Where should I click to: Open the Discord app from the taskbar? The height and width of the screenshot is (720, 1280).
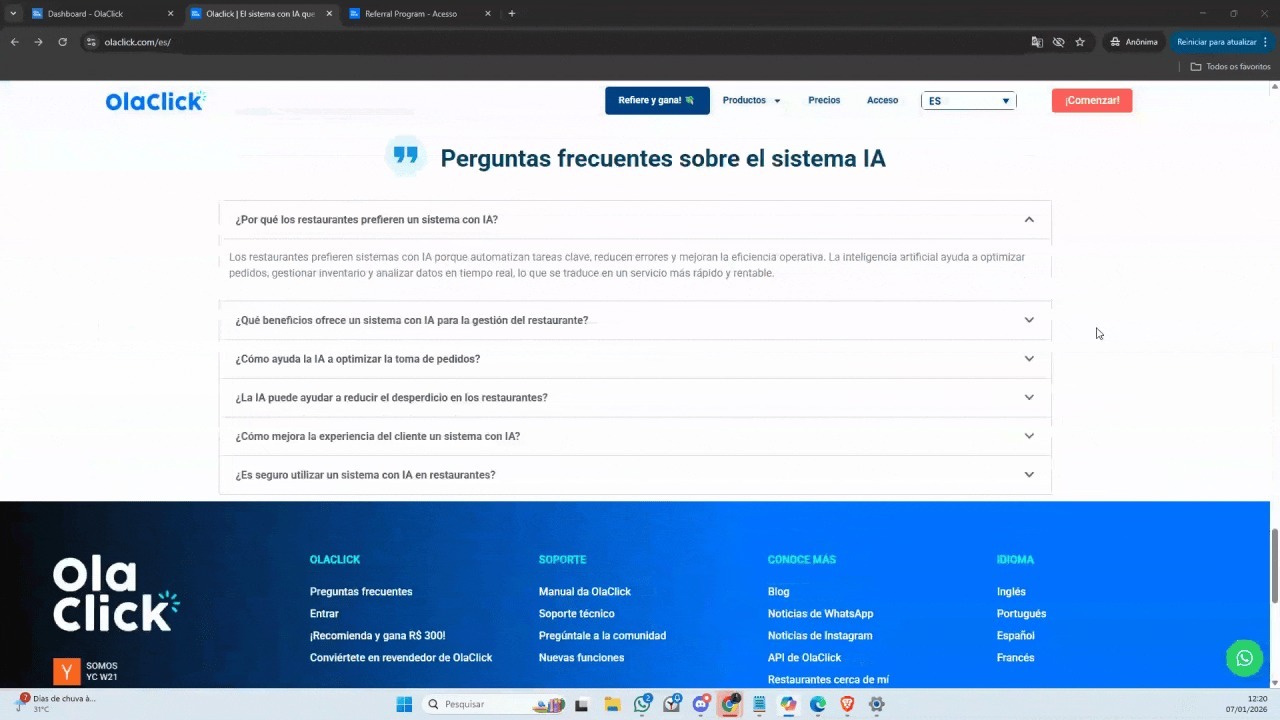point(701,704)
